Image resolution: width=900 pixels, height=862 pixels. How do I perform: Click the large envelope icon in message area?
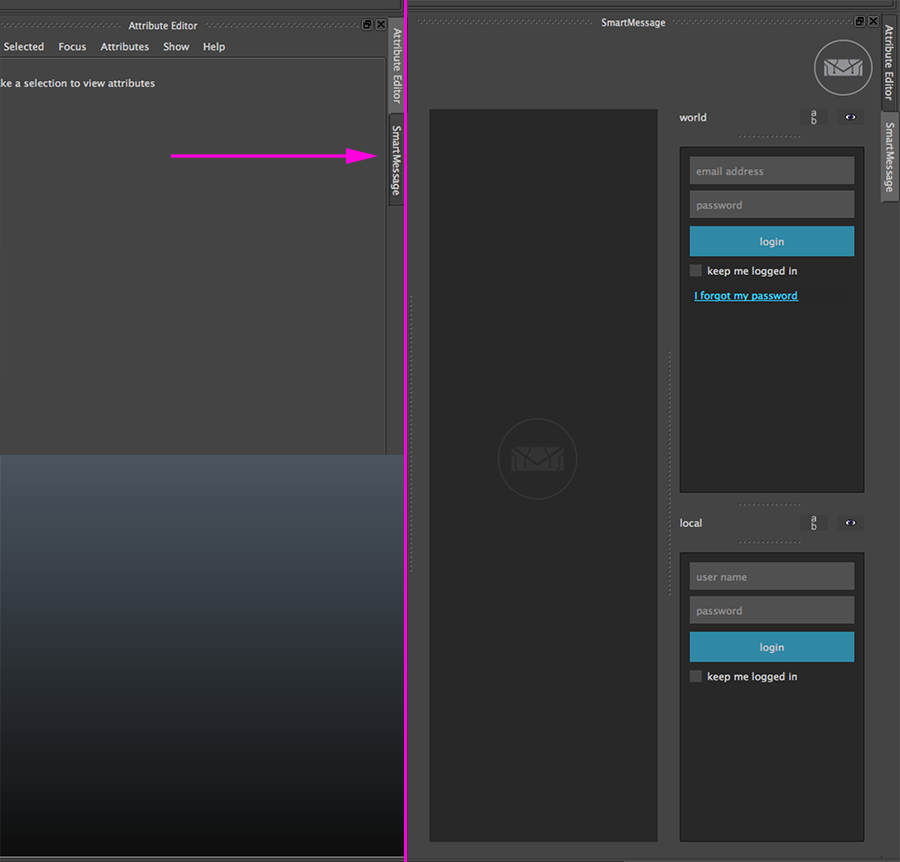tap(537, 459)
